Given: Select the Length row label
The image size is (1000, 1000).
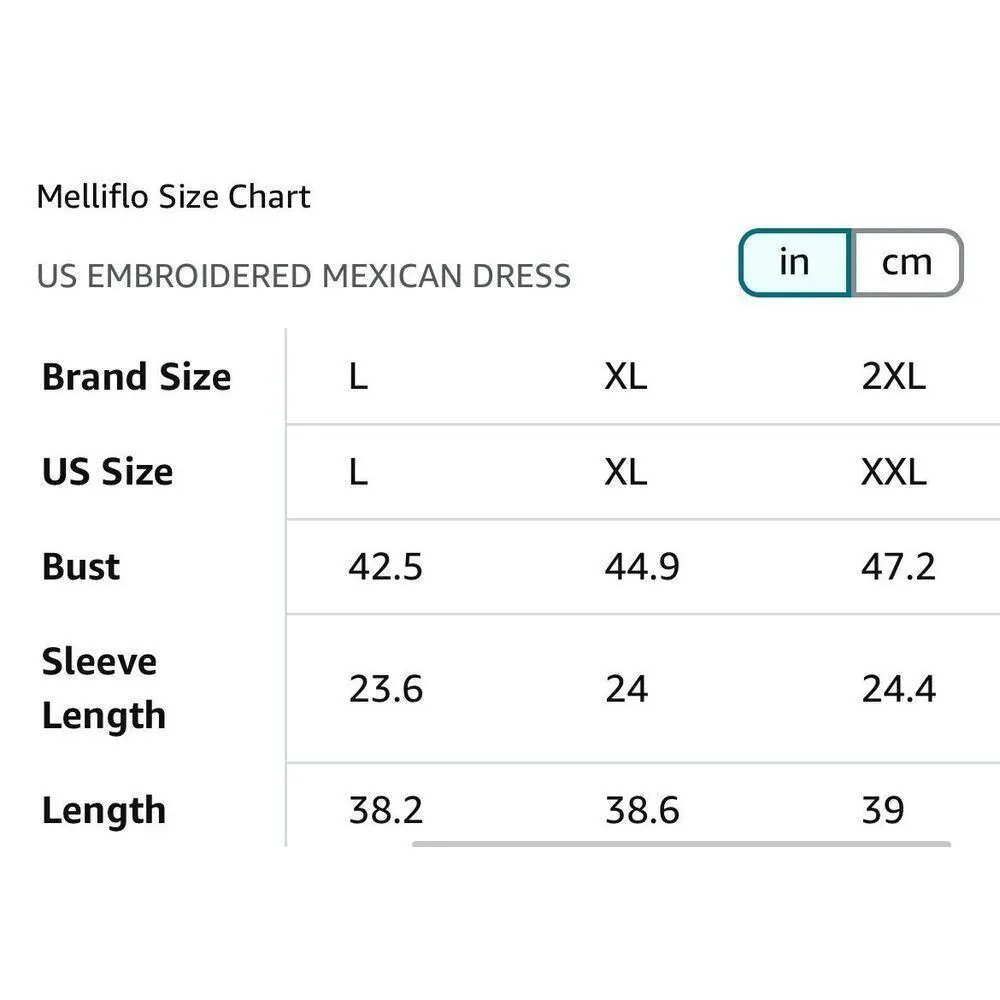Looking at the screenshot, I should (103, 809).
